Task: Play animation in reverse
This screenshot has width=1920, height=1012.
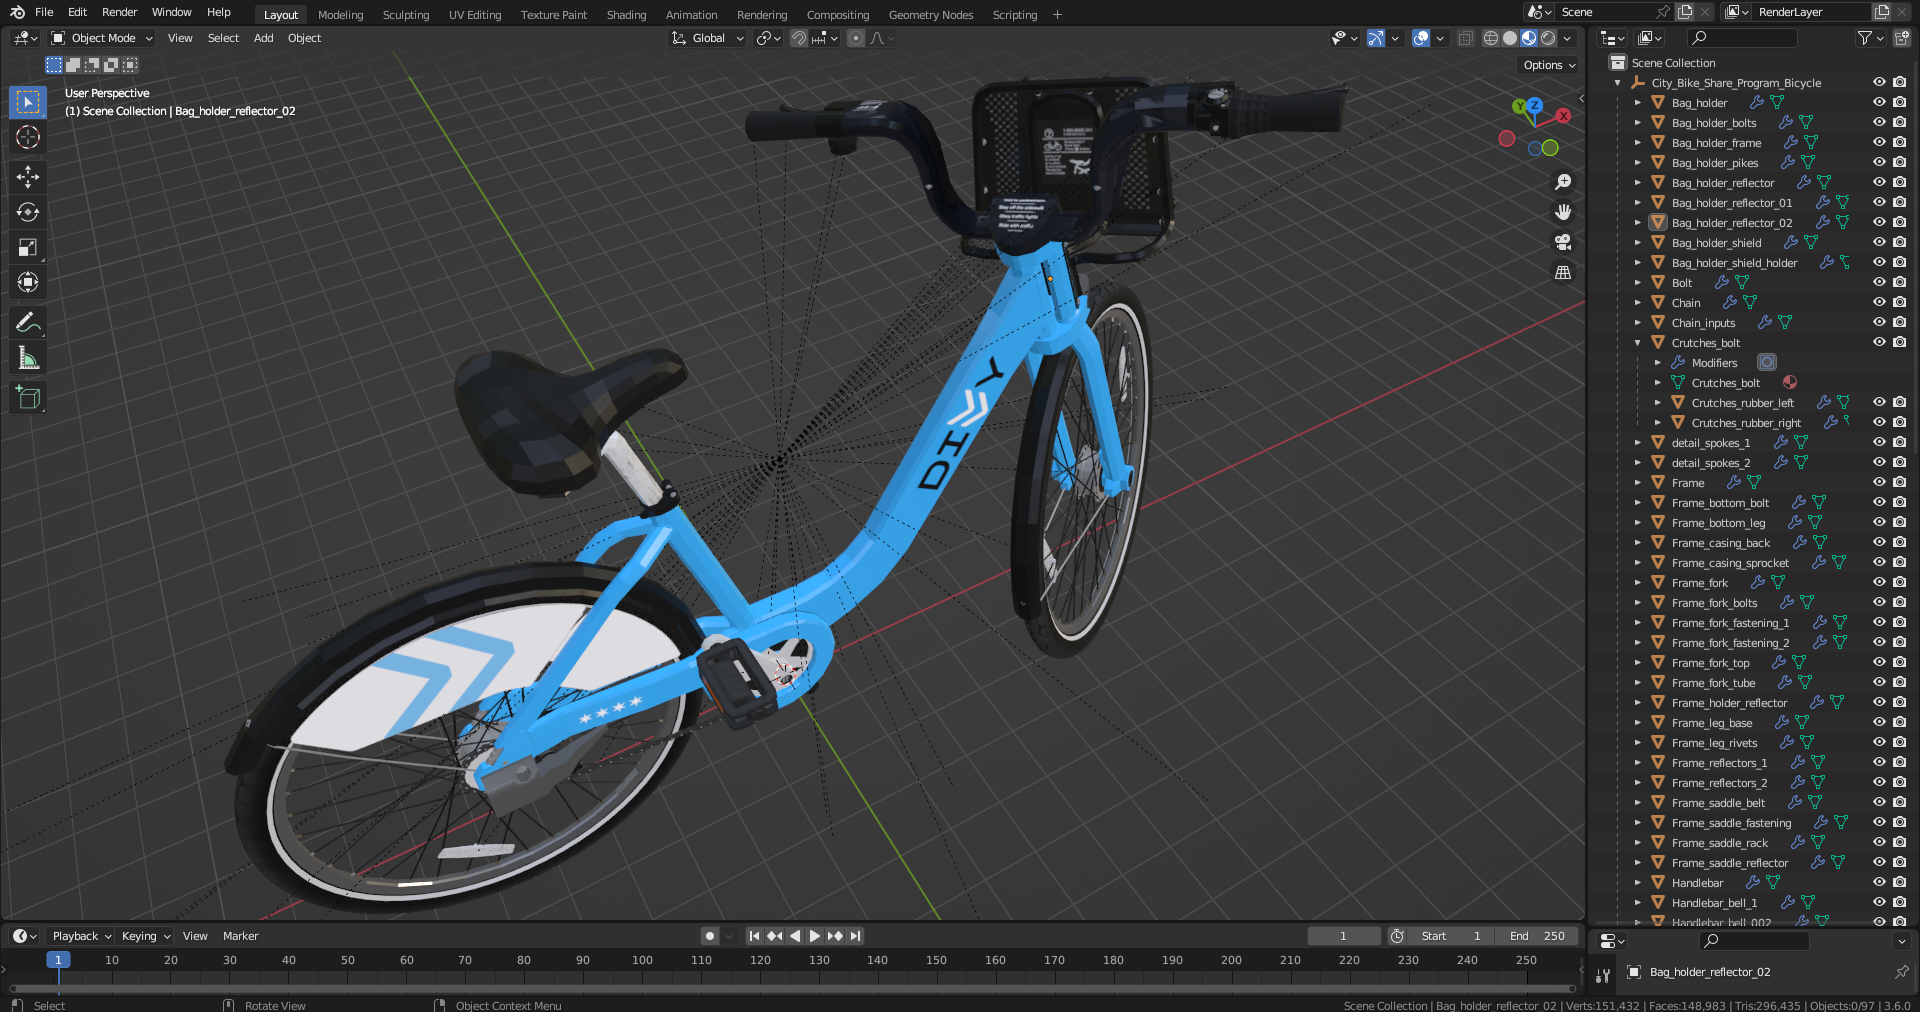Action: coord(795,936)
